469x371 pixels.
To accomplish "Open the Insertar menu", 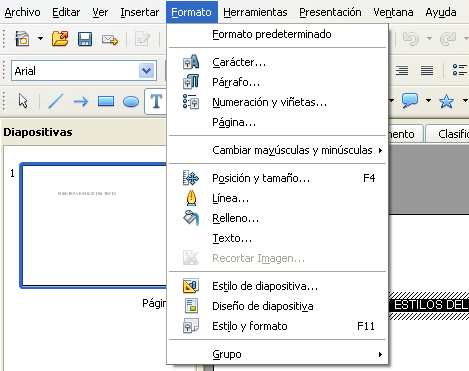I will coord(140,12).
